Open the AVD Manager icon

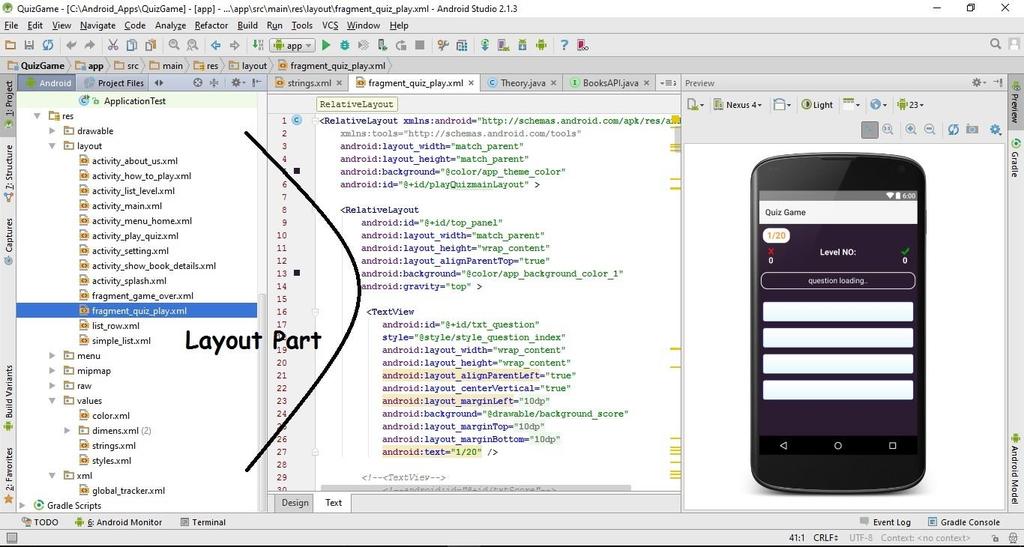tap(504, 45)
